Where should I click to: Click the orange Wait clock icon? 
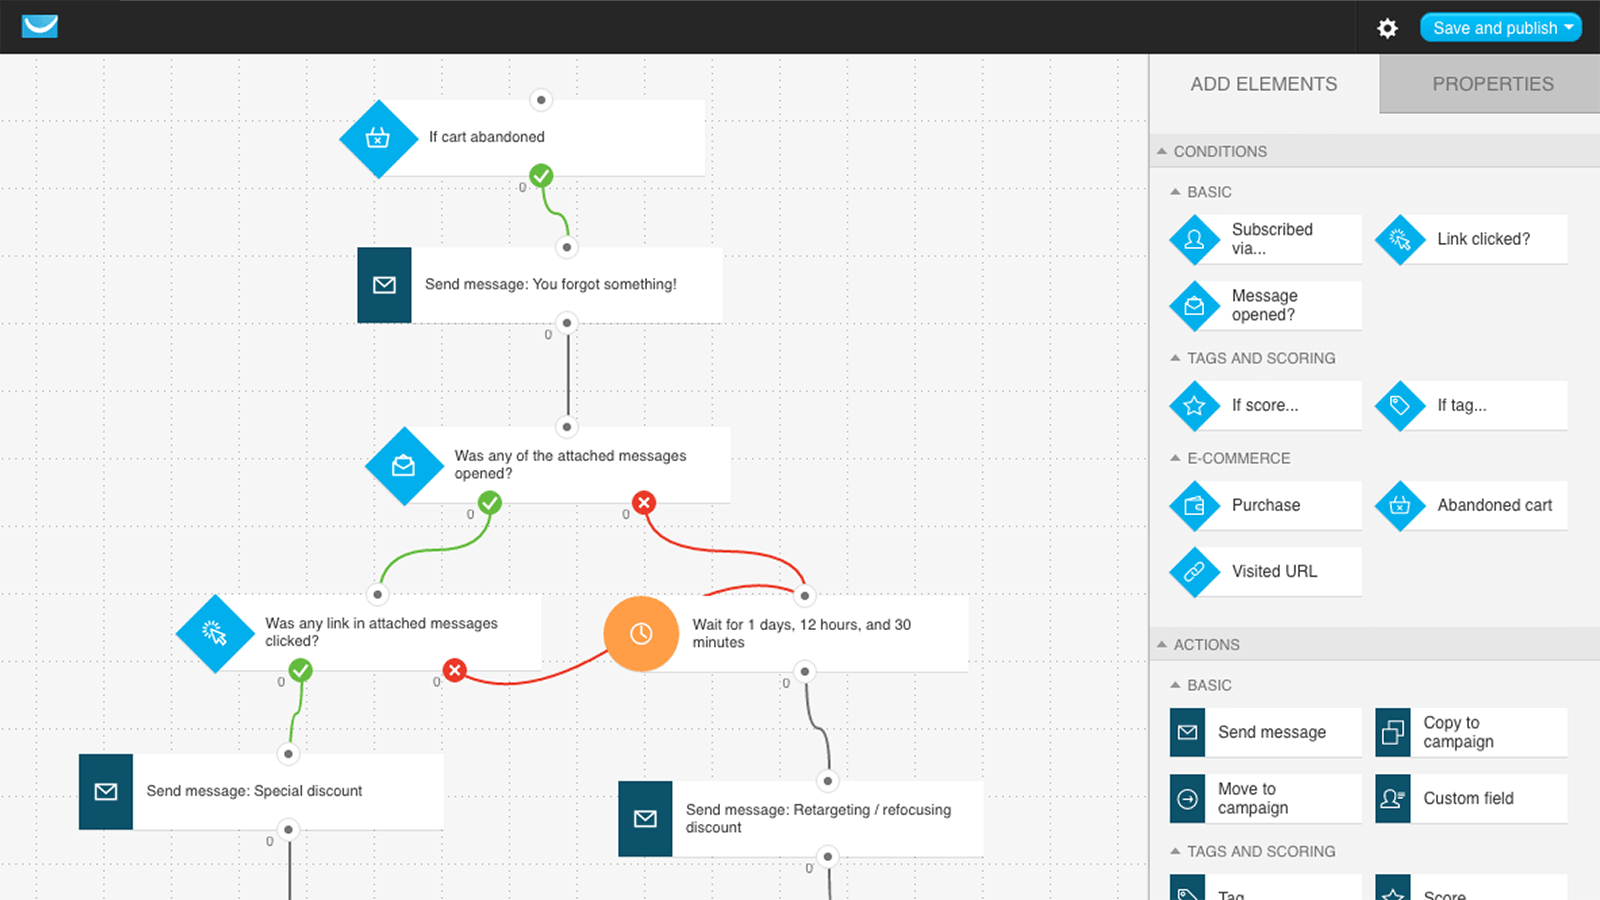pos(641,634)
